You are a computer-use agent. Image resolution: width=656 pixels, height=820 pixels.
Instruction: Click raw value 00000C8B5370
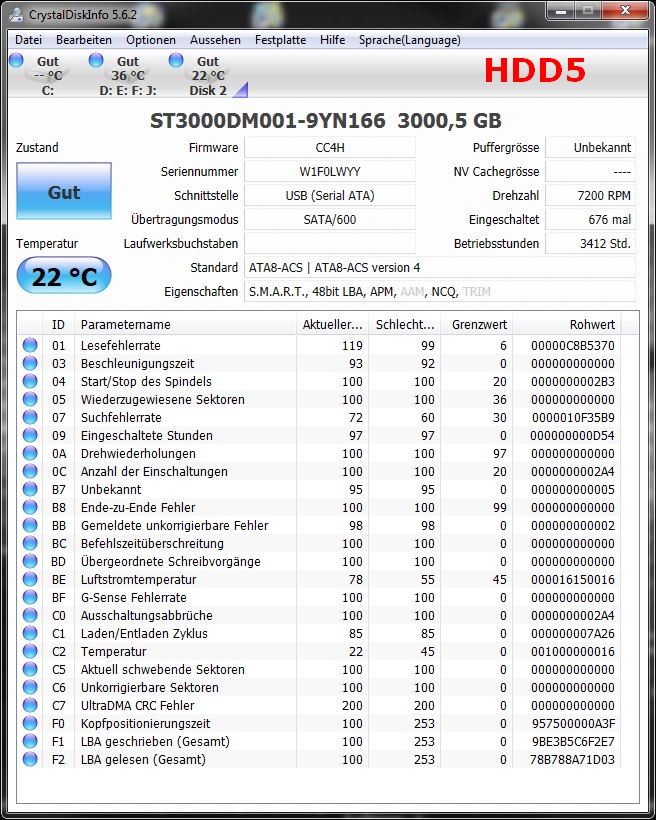(573, 345)
